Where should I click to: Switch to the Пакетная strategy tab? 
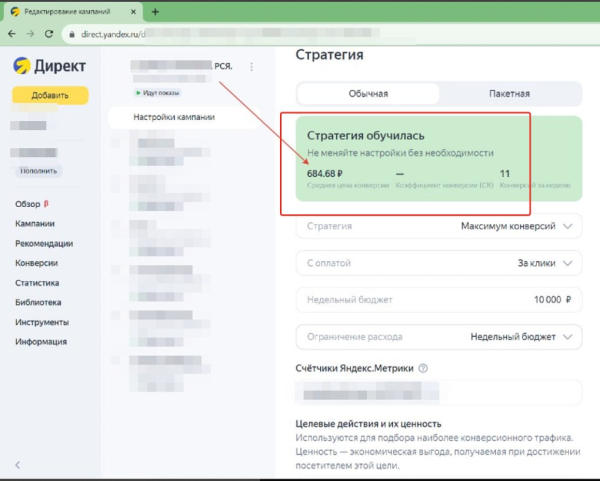(509, 94)
